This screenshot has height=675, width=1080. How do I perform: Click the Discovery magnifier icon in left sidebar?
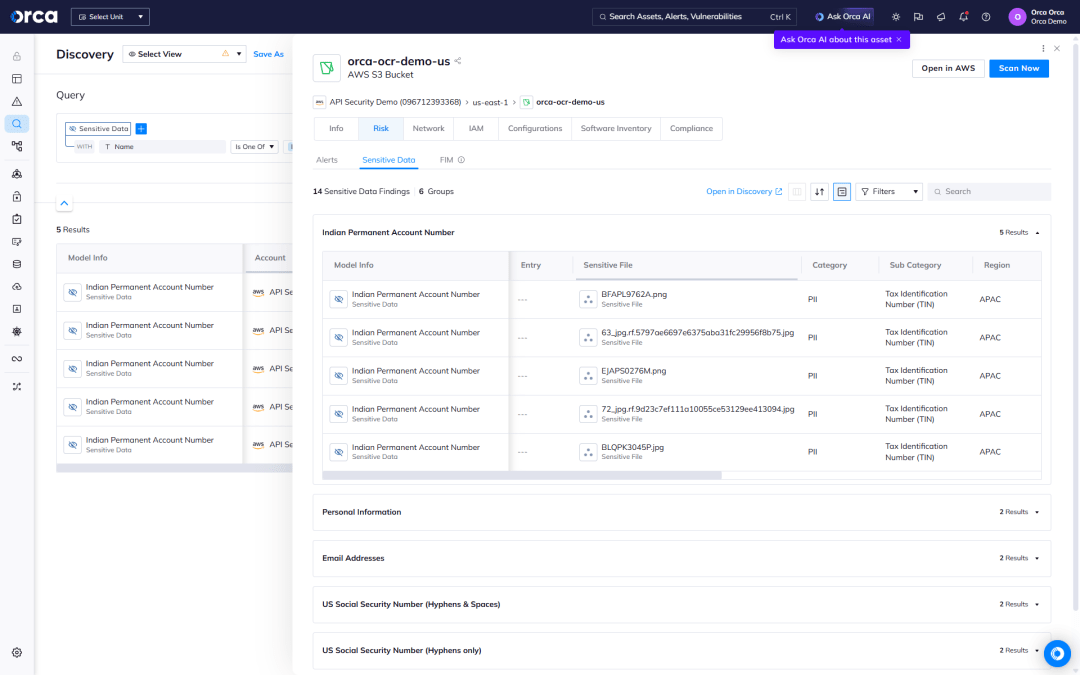tap(17, 124)
